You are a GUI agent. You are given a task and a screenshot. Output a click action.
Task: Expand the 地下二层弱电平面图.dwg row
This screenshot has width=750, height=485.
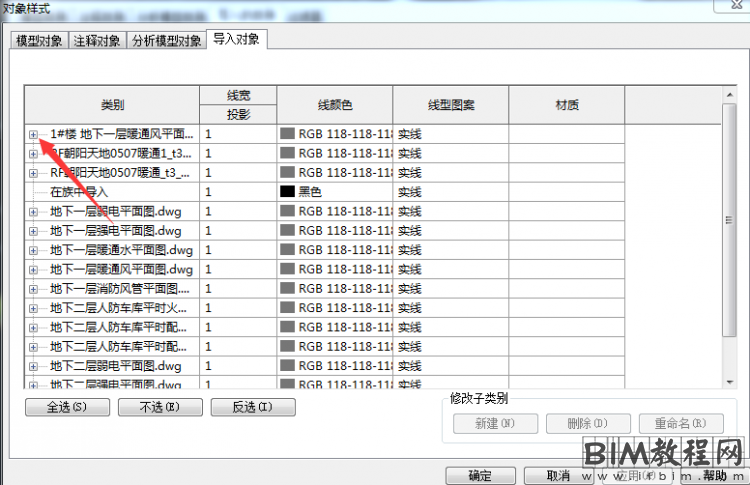pyautogui.click(x=33, y=366)
